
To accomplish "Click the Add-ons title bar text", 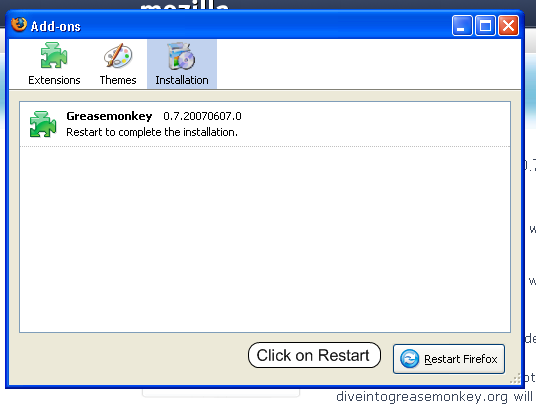I will pyautogui.click(x=55, y=26).
